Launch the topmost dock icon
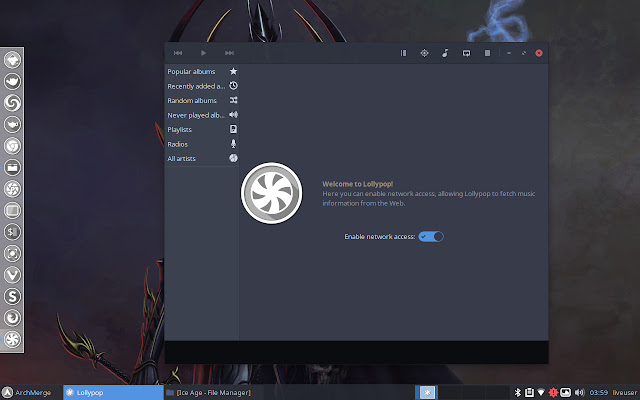 coord(12,60)
